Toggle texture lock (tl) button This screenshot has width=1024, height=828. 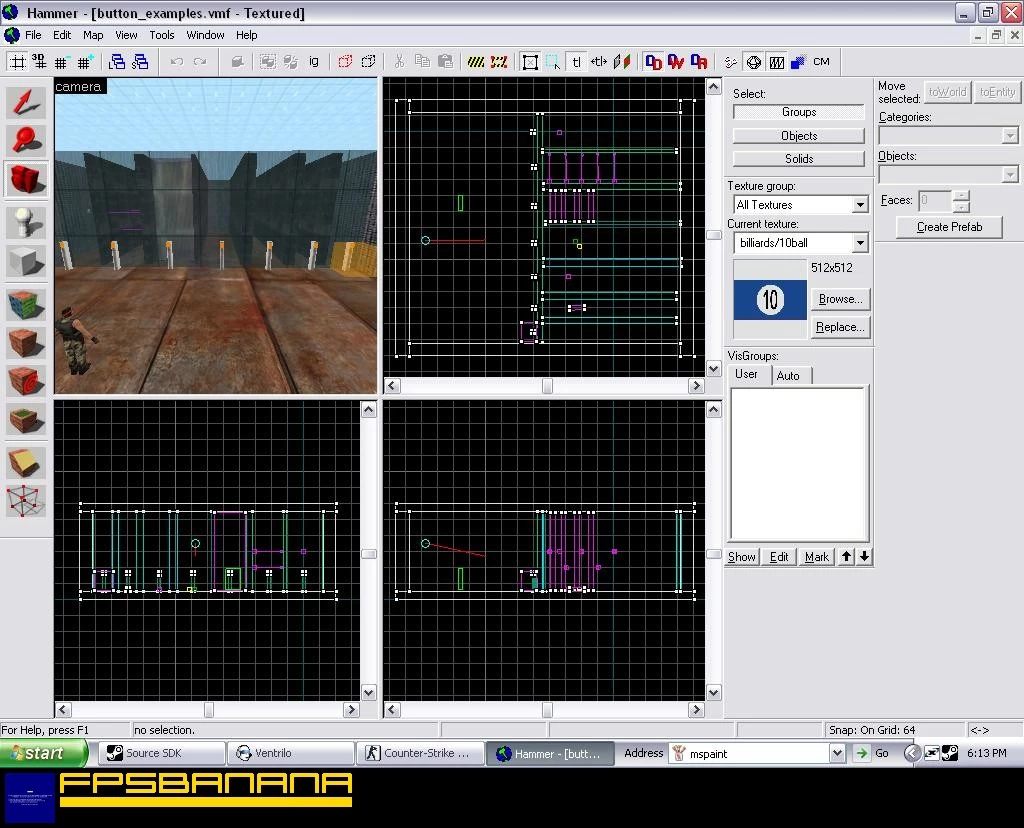coord(576,62)
